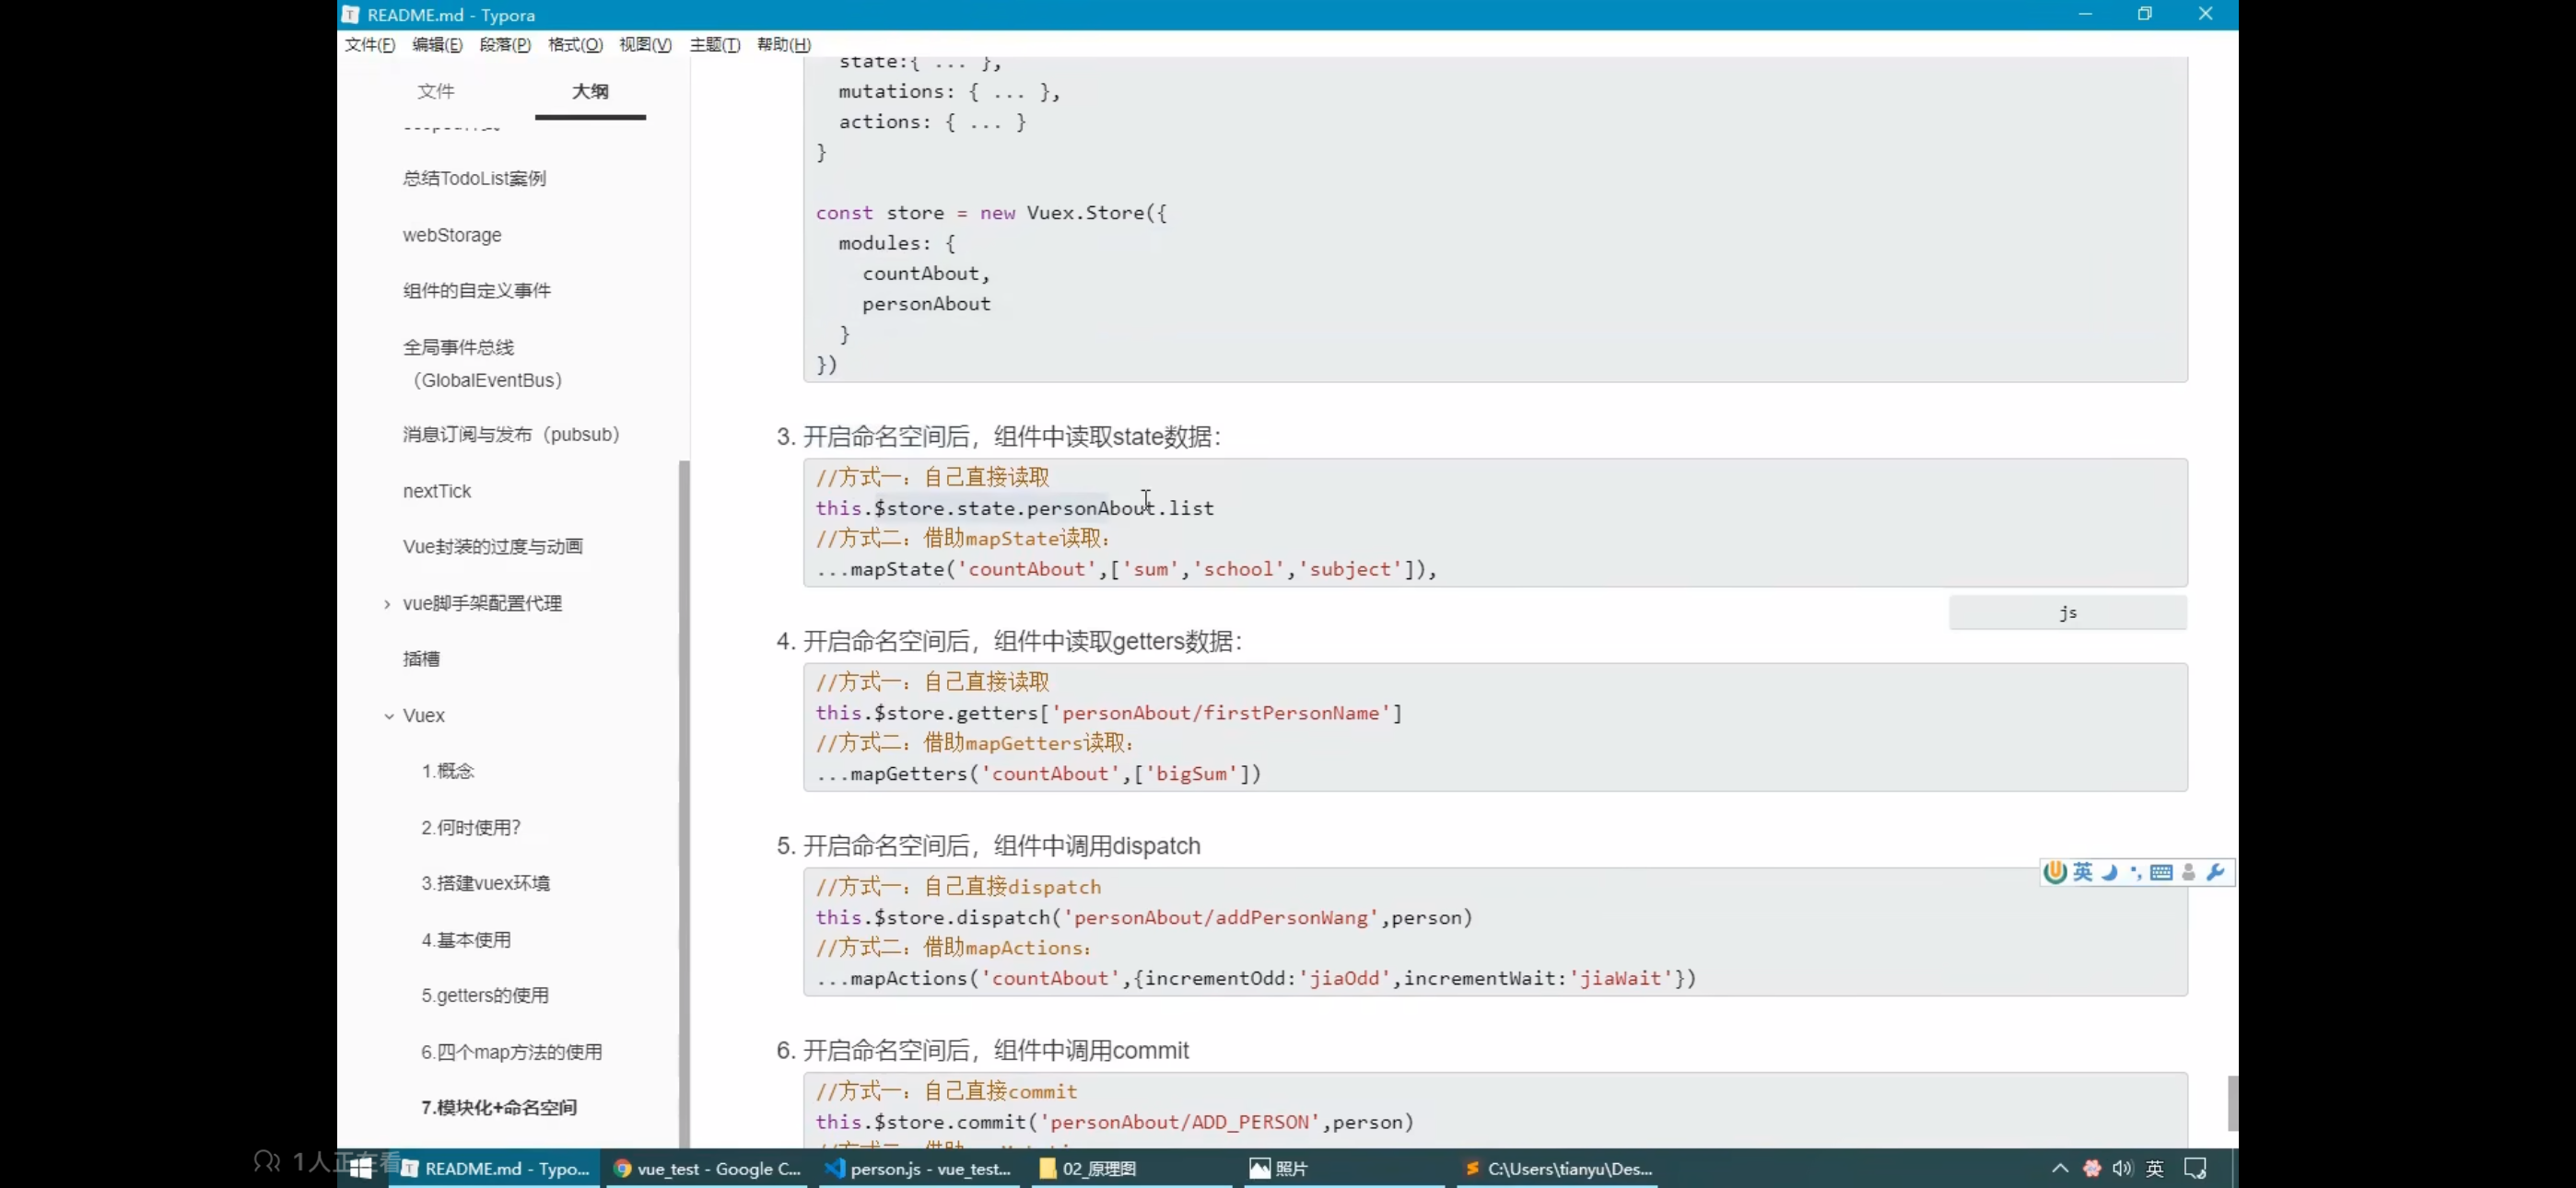This screenshot has height=1188, width=2576.
Task: Click the IME logo icon
Action: (2055, 872)
